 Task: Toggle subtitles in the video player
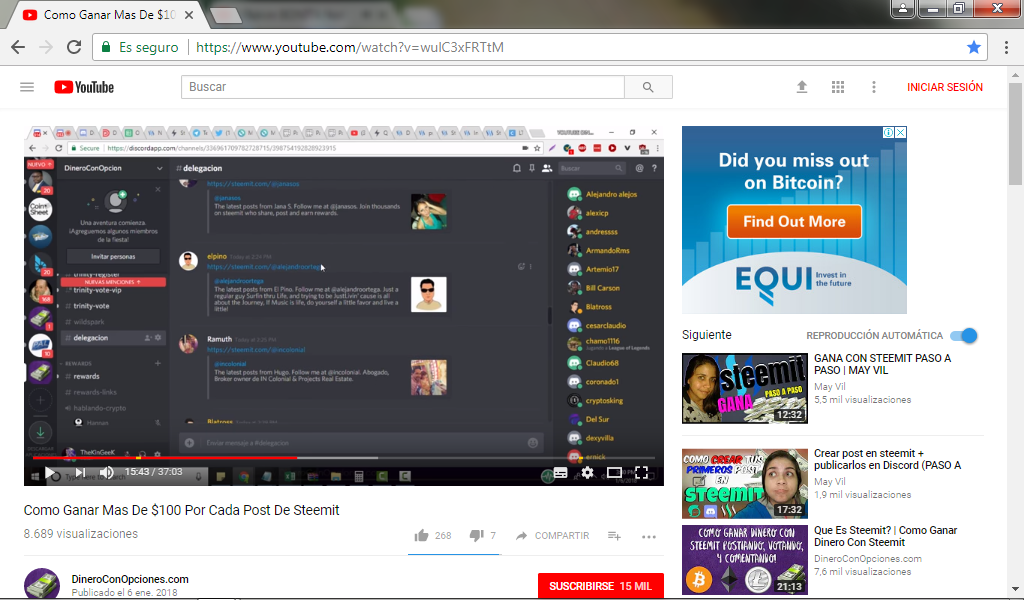[560, 472]
